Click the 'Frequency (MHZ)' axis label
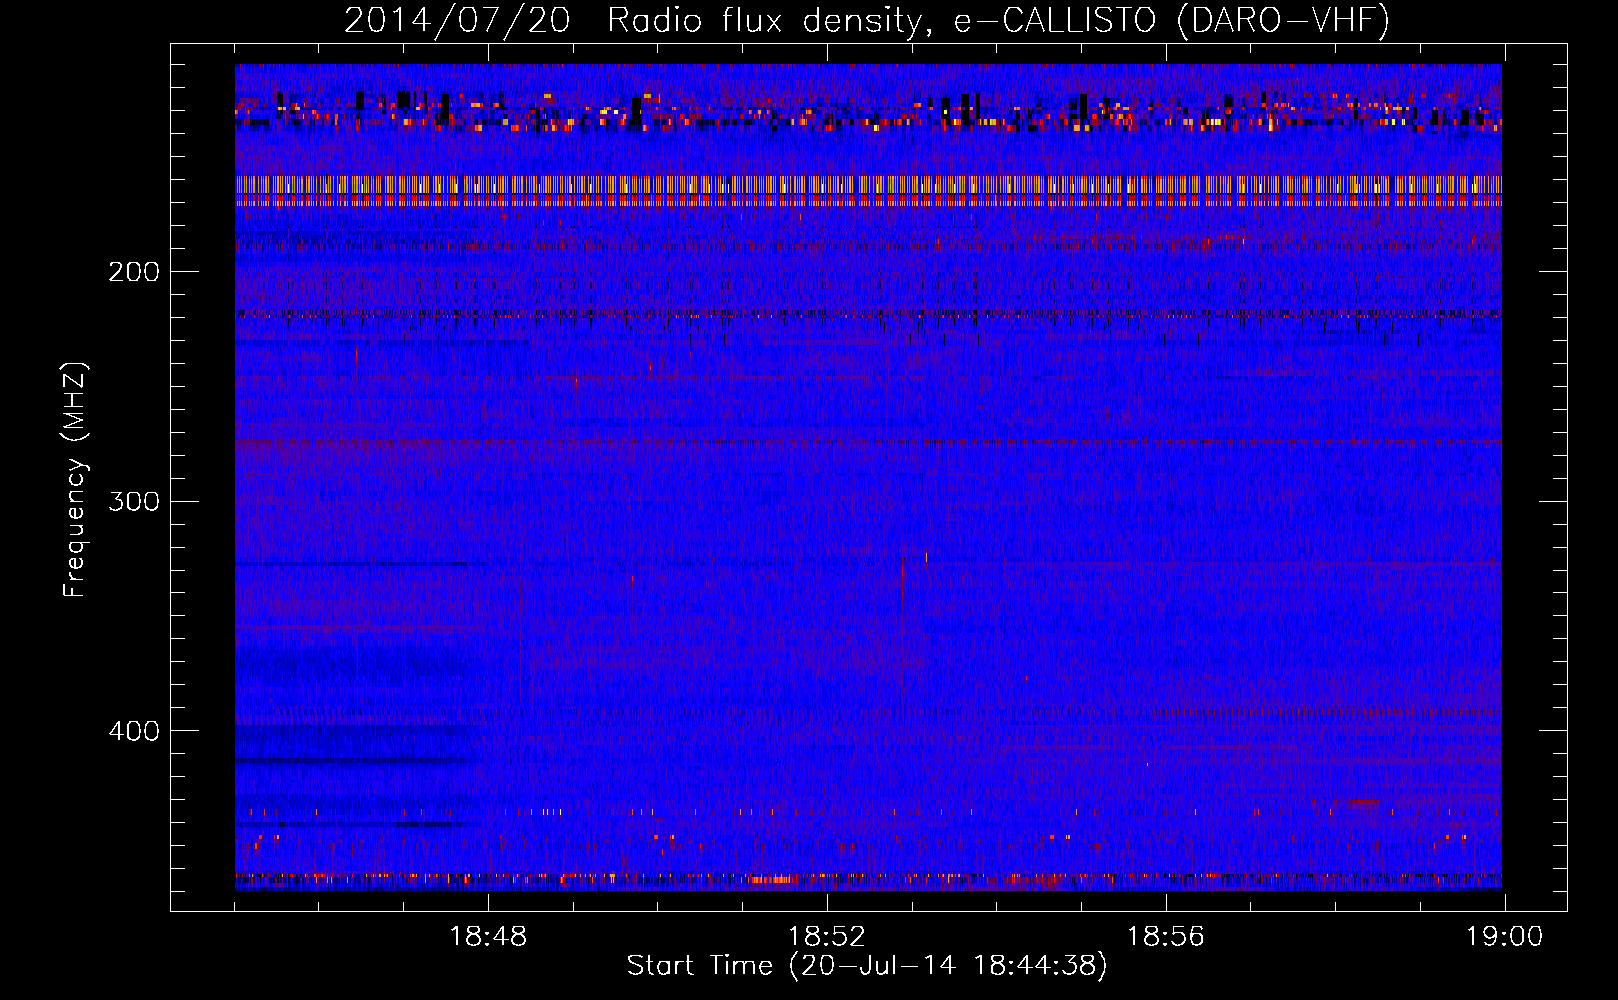Viewport: 1618px width, 1000px height. [x=75, y=479]
